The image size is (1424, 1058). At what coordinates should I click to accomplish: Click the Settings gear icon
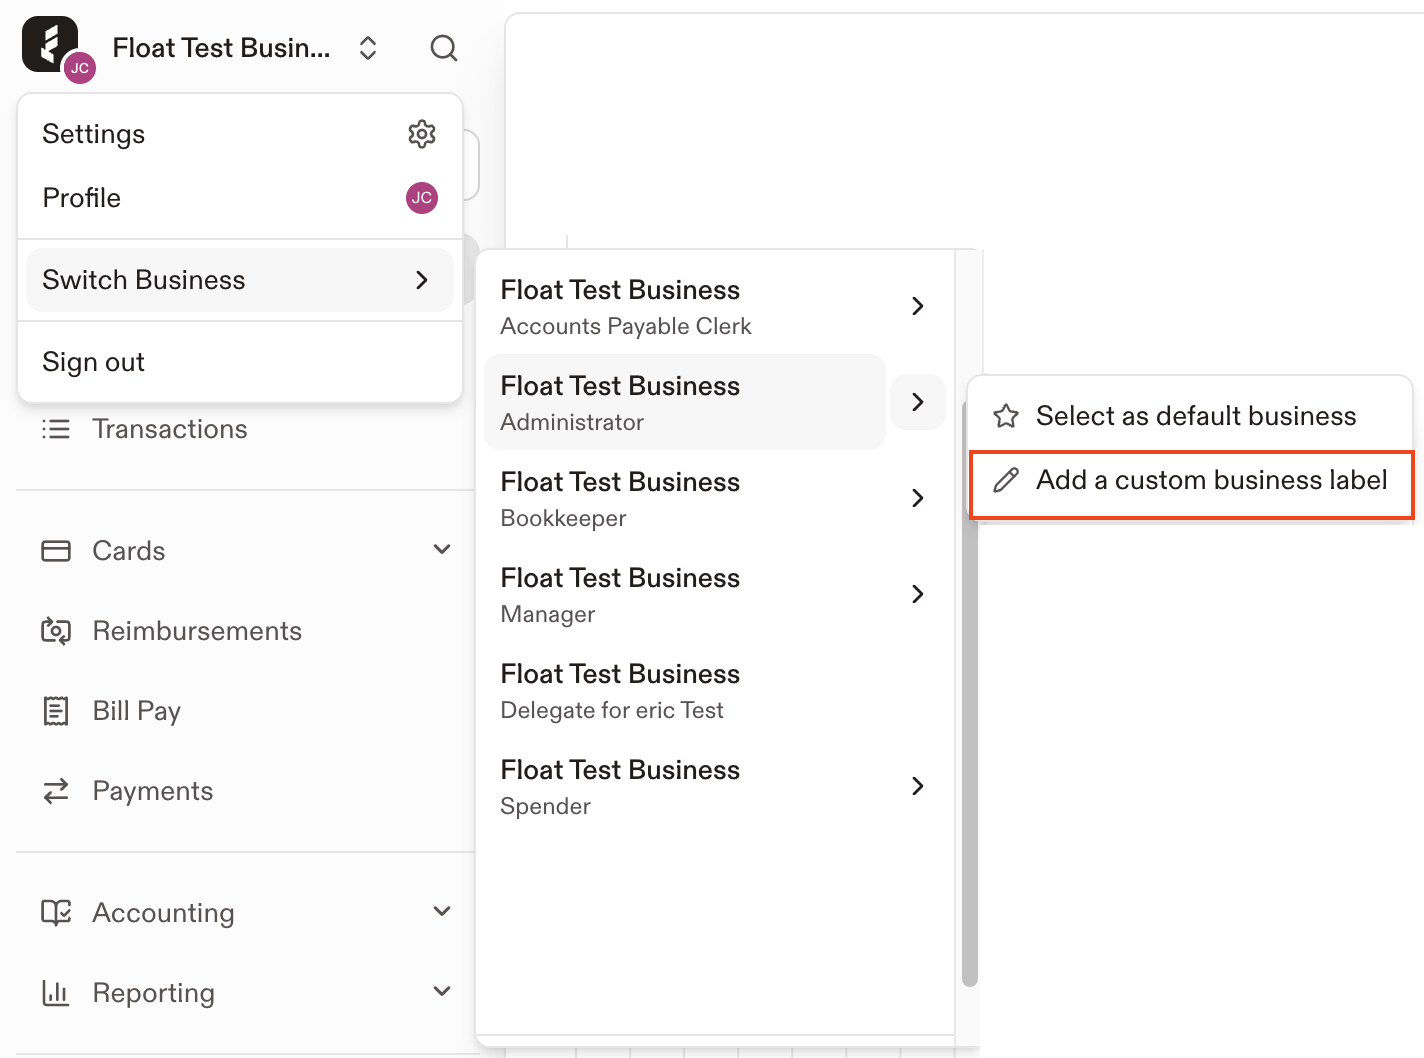tap(422, 134)
